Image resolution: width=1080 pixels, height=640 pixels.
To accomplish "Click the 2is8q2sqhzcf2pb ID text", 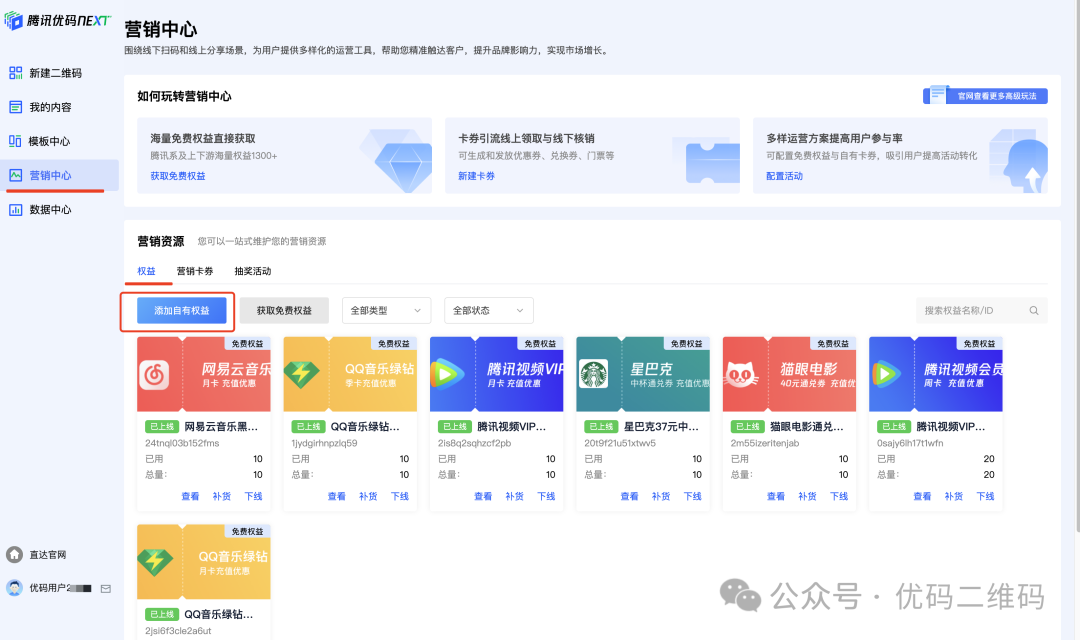I will [x=475, y=443].
